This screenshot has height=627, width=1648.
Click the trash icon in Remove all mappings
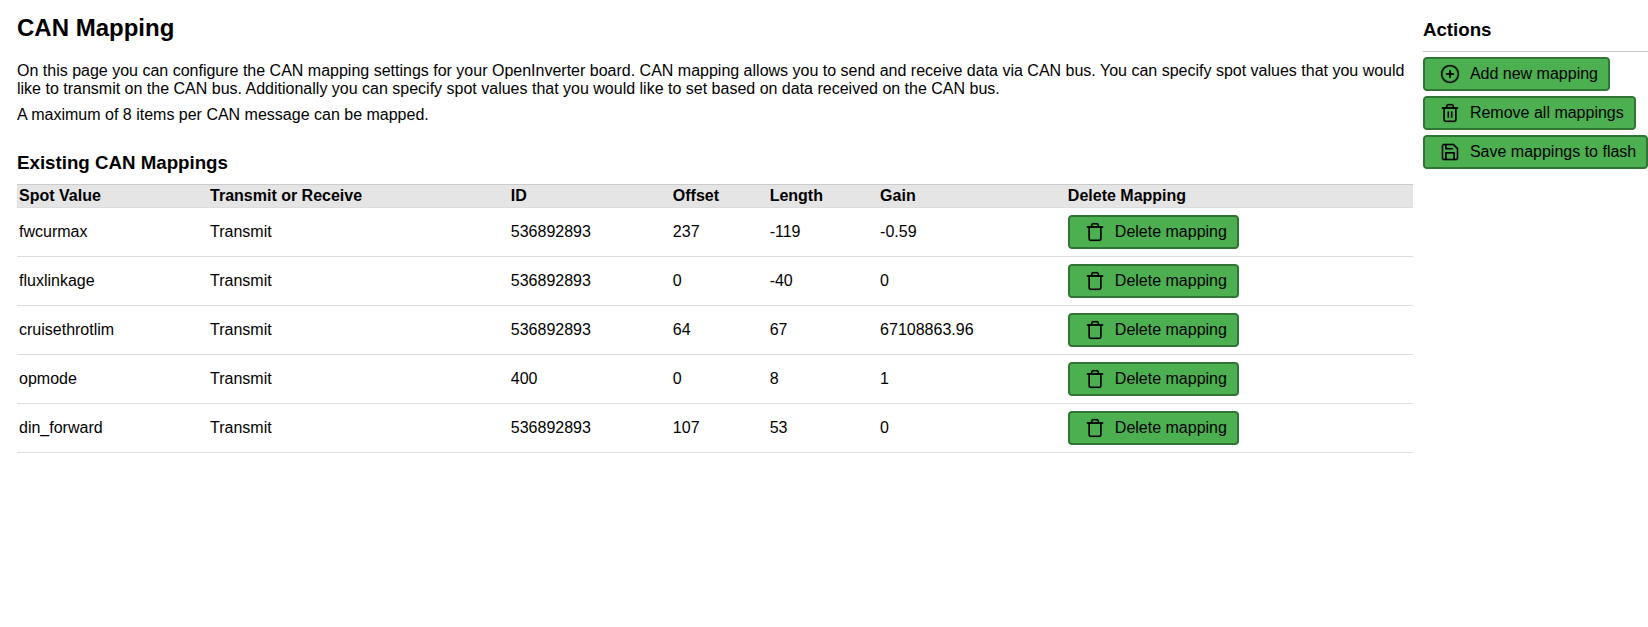[1449, 113]
